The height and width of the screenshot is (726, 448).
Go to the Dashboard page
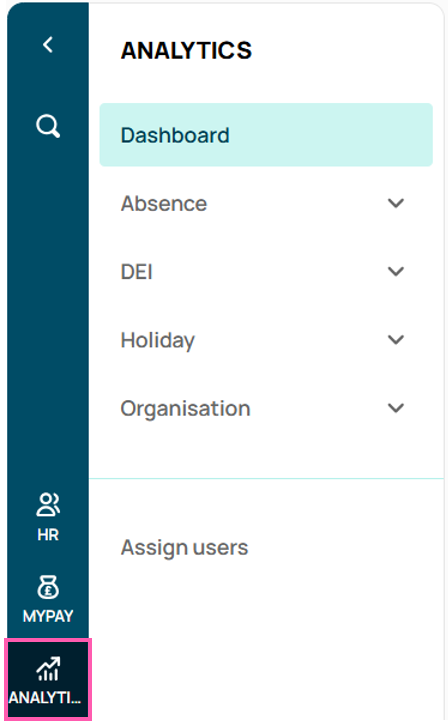click(x=175, y=136)
